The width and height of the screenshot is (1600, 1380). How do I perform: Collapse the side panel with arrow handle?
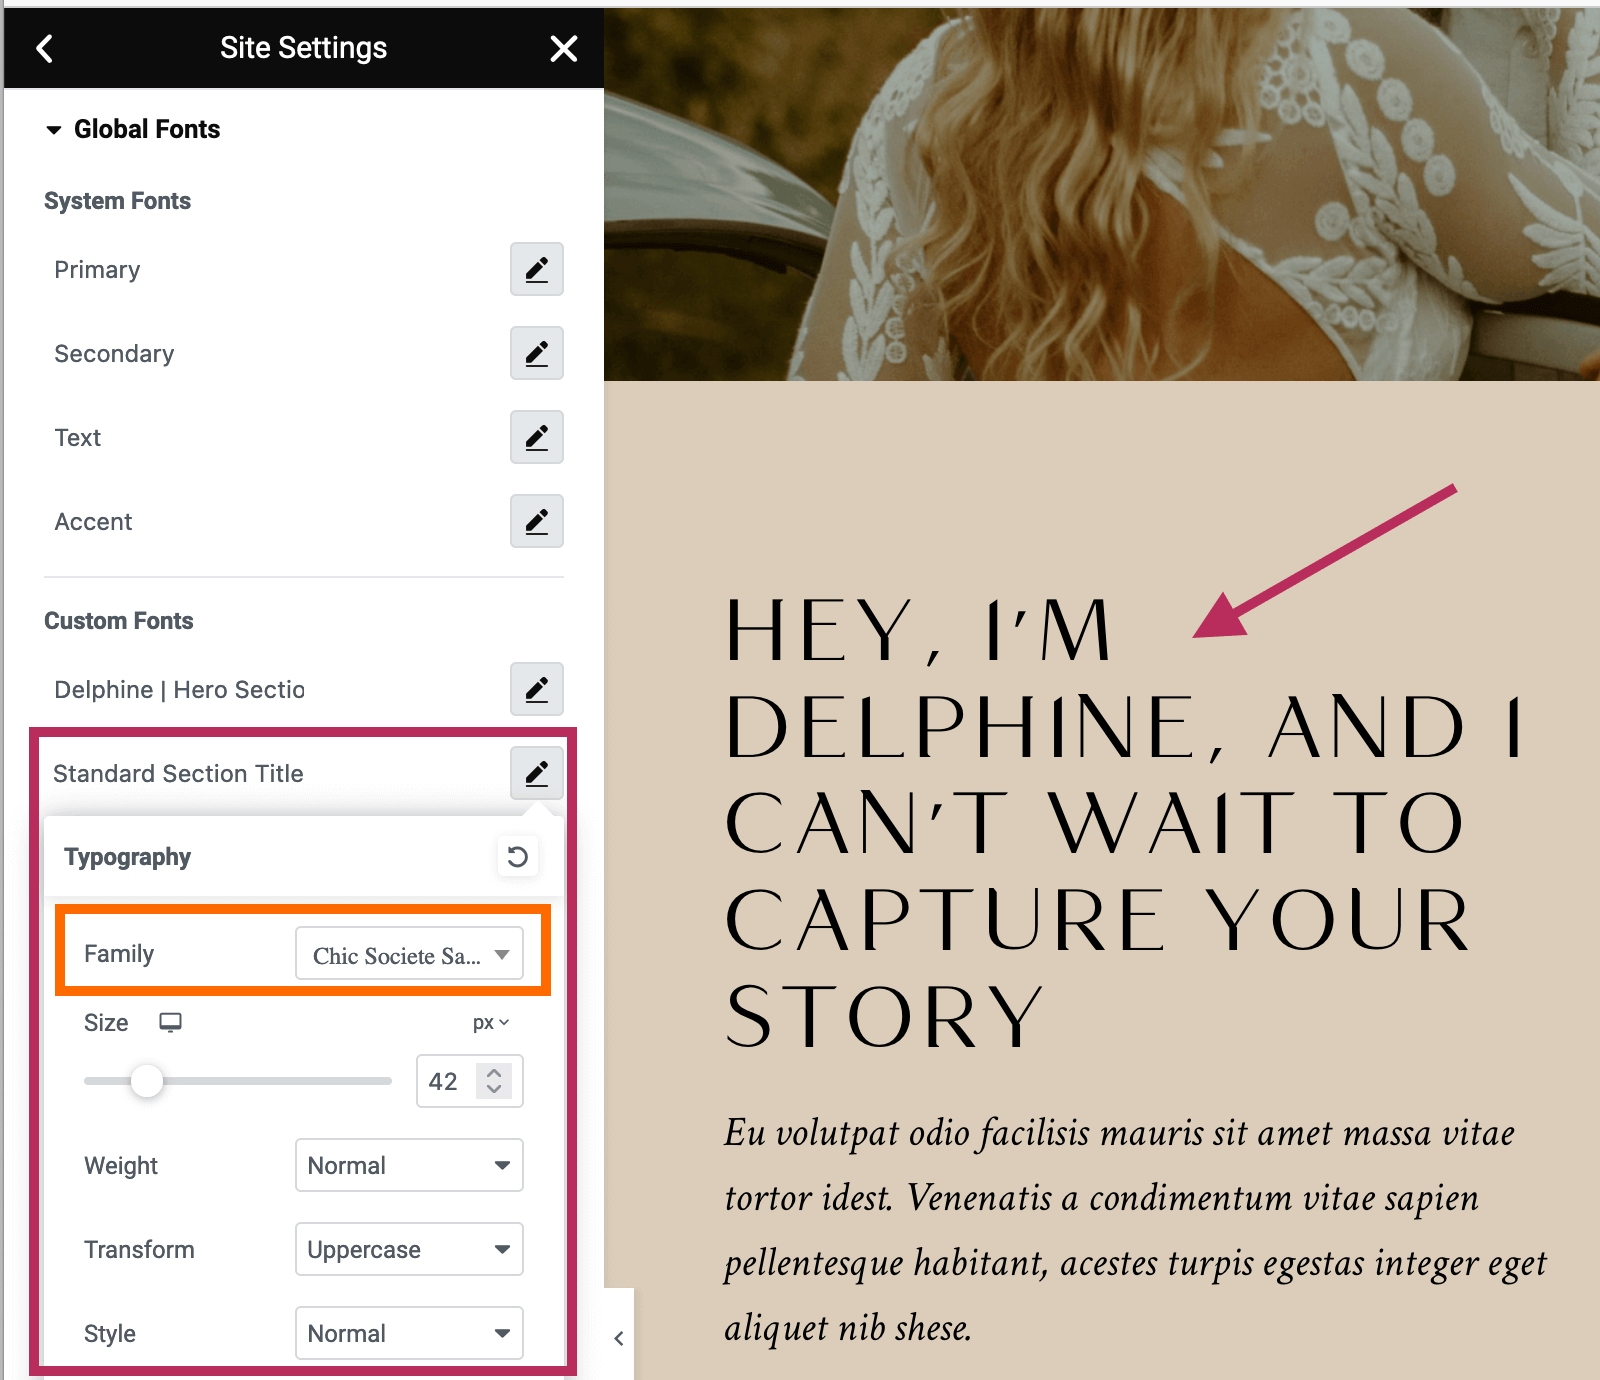tap(619, 1338)
